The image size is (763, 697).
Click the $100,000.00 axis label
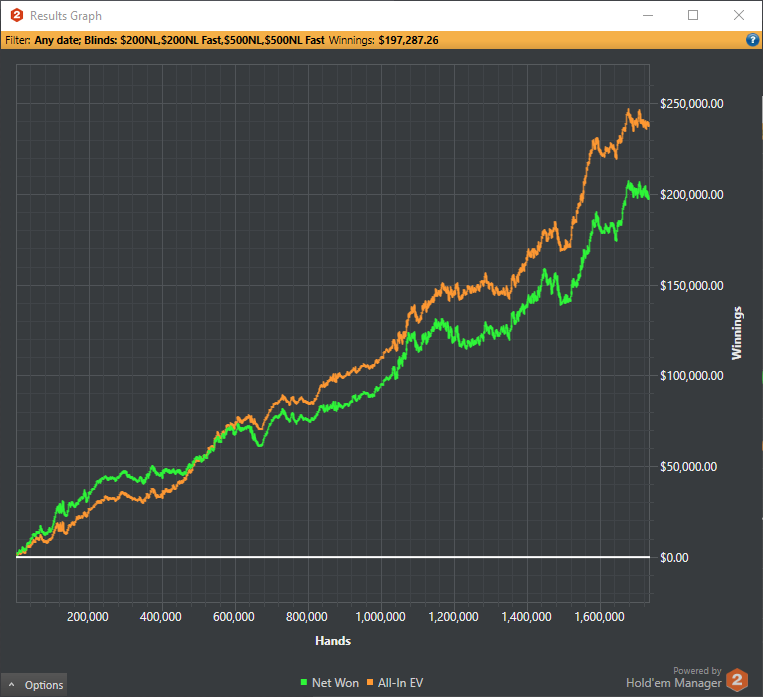point(691,376)
